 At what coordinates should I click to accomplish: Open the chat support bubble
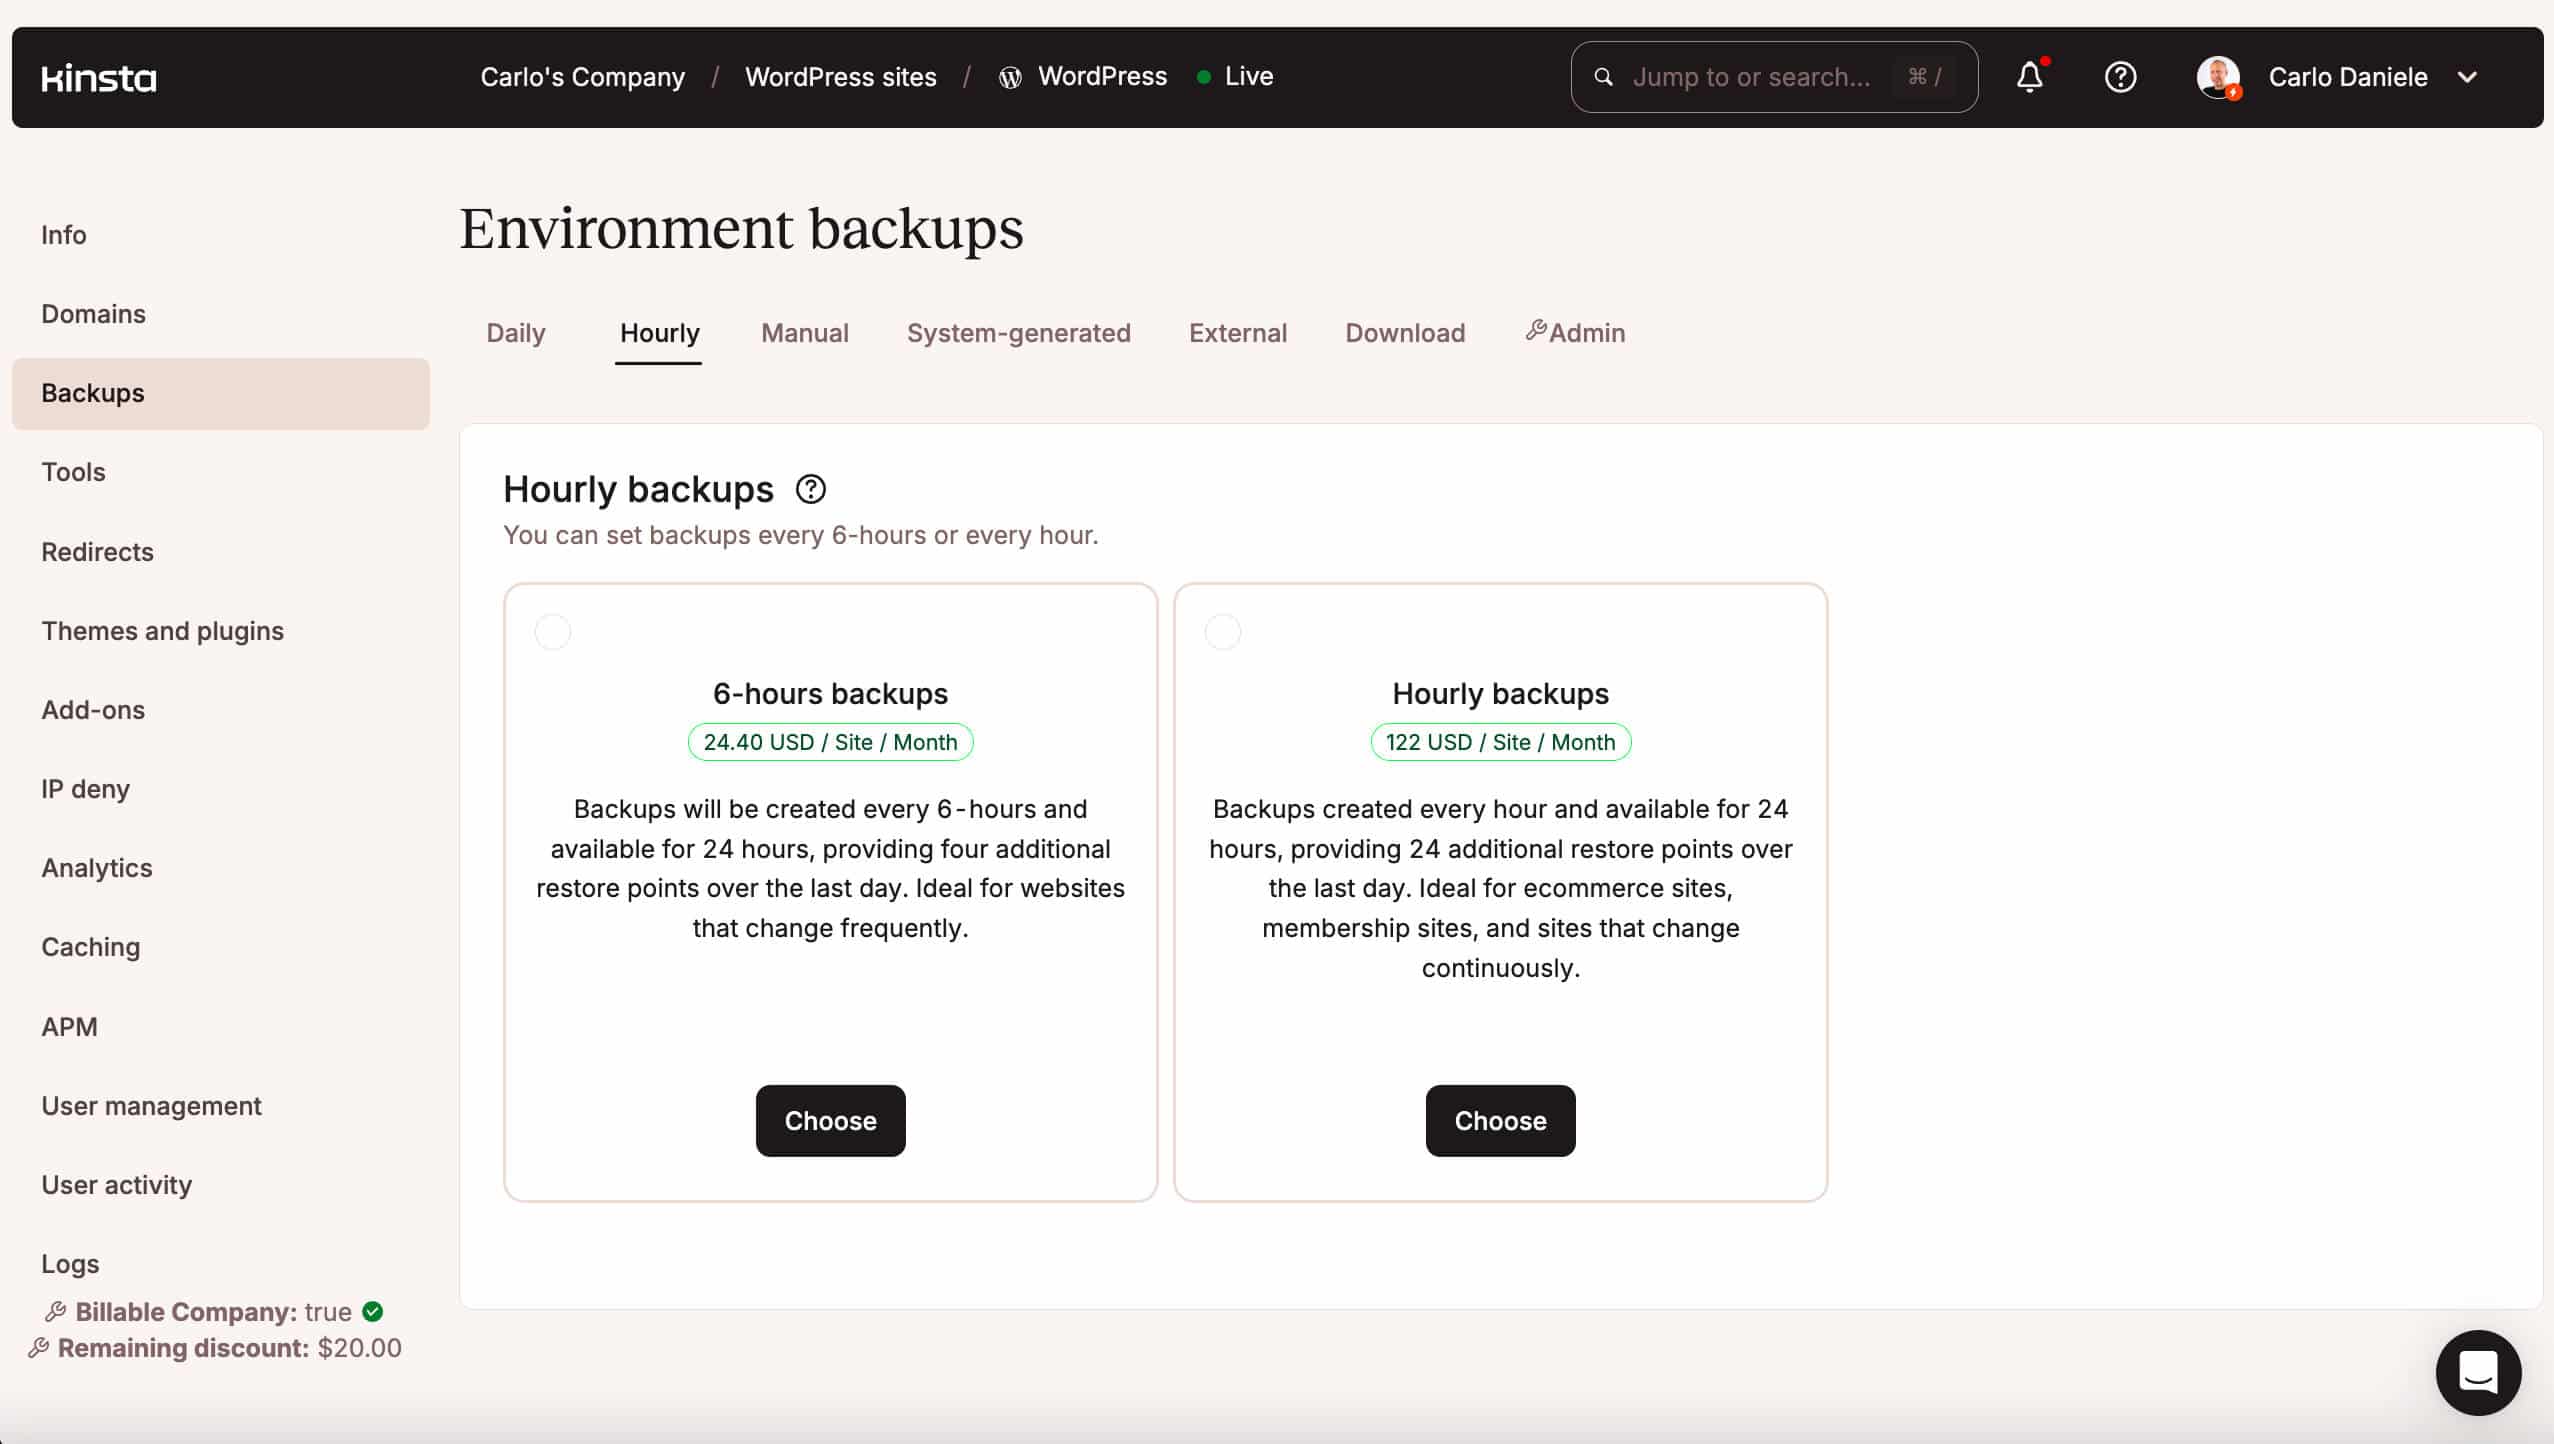pyautogui.click(x=2477, y=1372)
